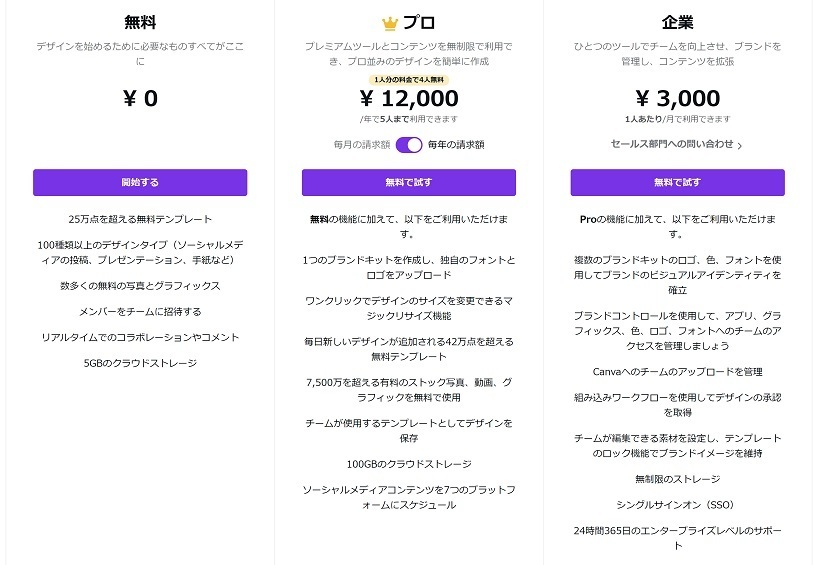The image size is (834, 565).
Task: Toggle the monthly/yearly billing switch
Action: pyautogui.click(x=409, y=145)
